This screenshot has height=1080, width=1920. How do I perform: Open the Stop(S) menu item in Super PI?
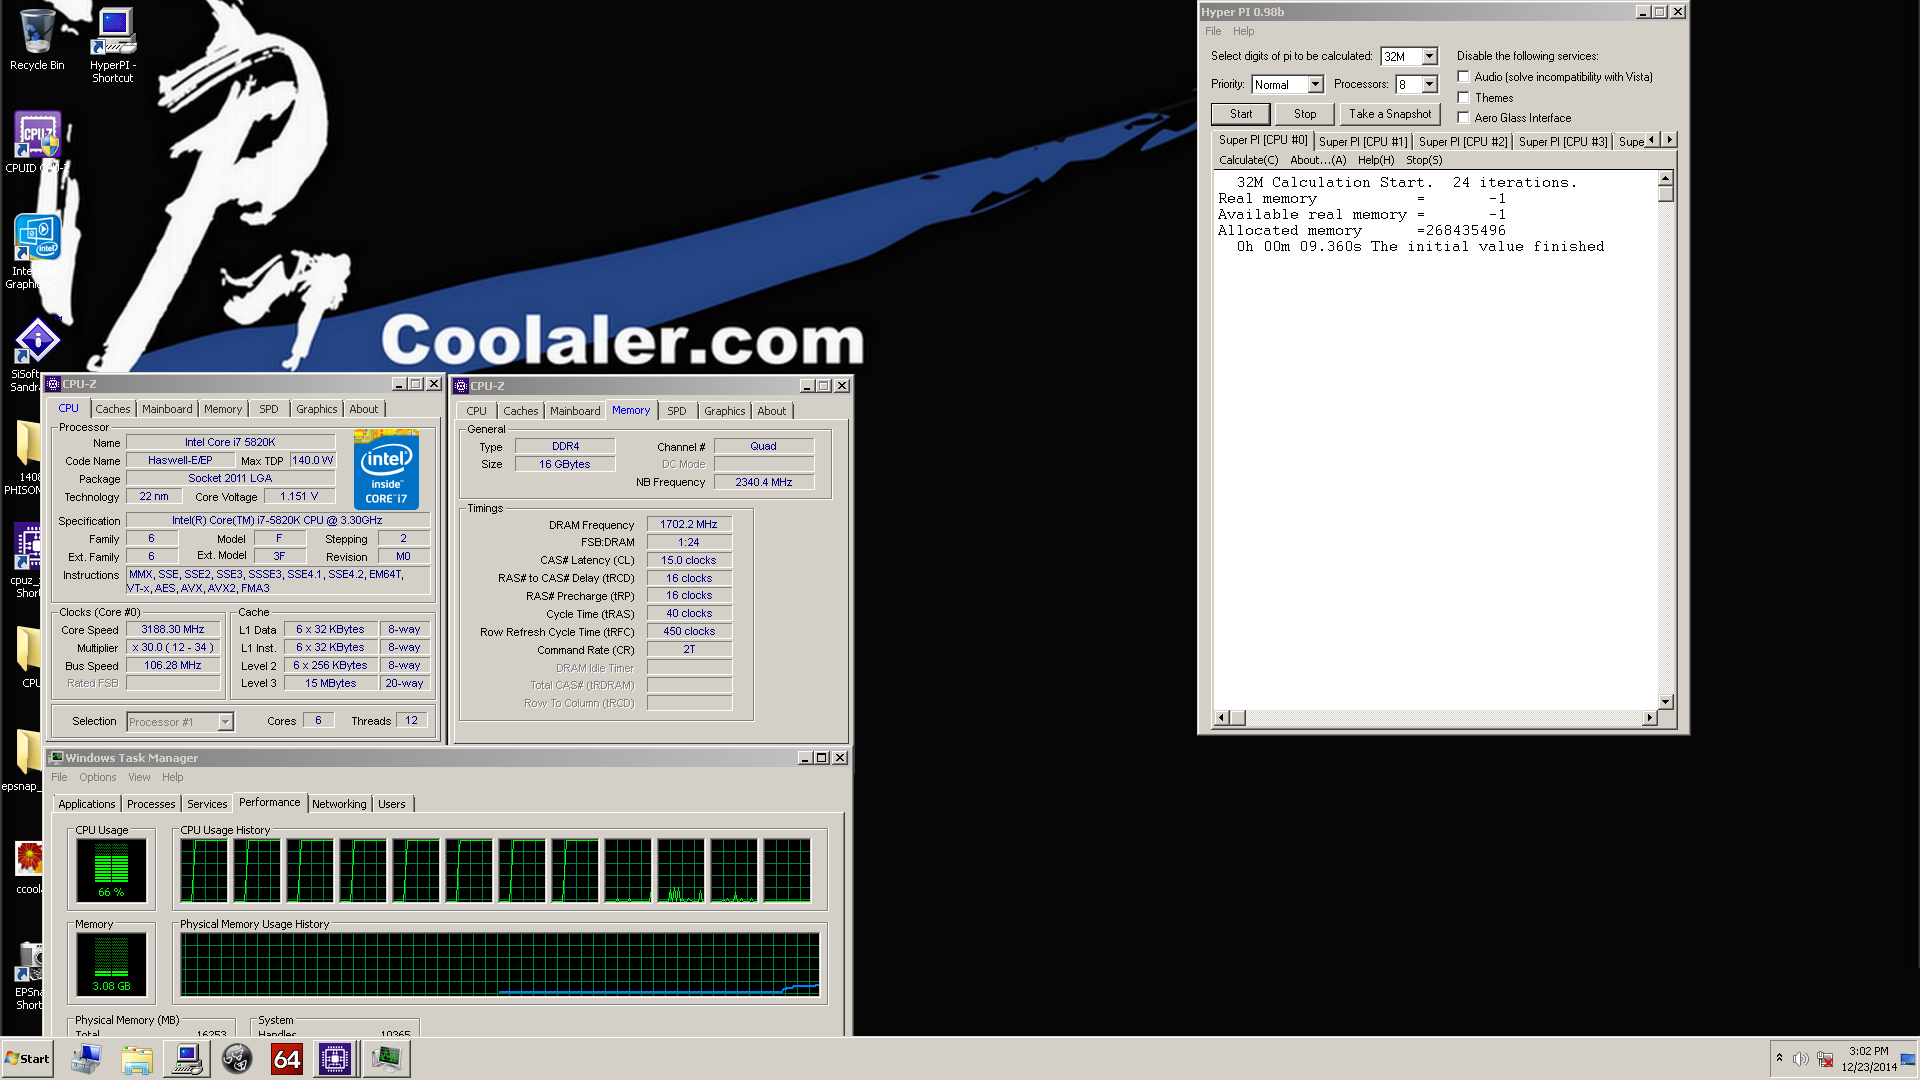1424,160
